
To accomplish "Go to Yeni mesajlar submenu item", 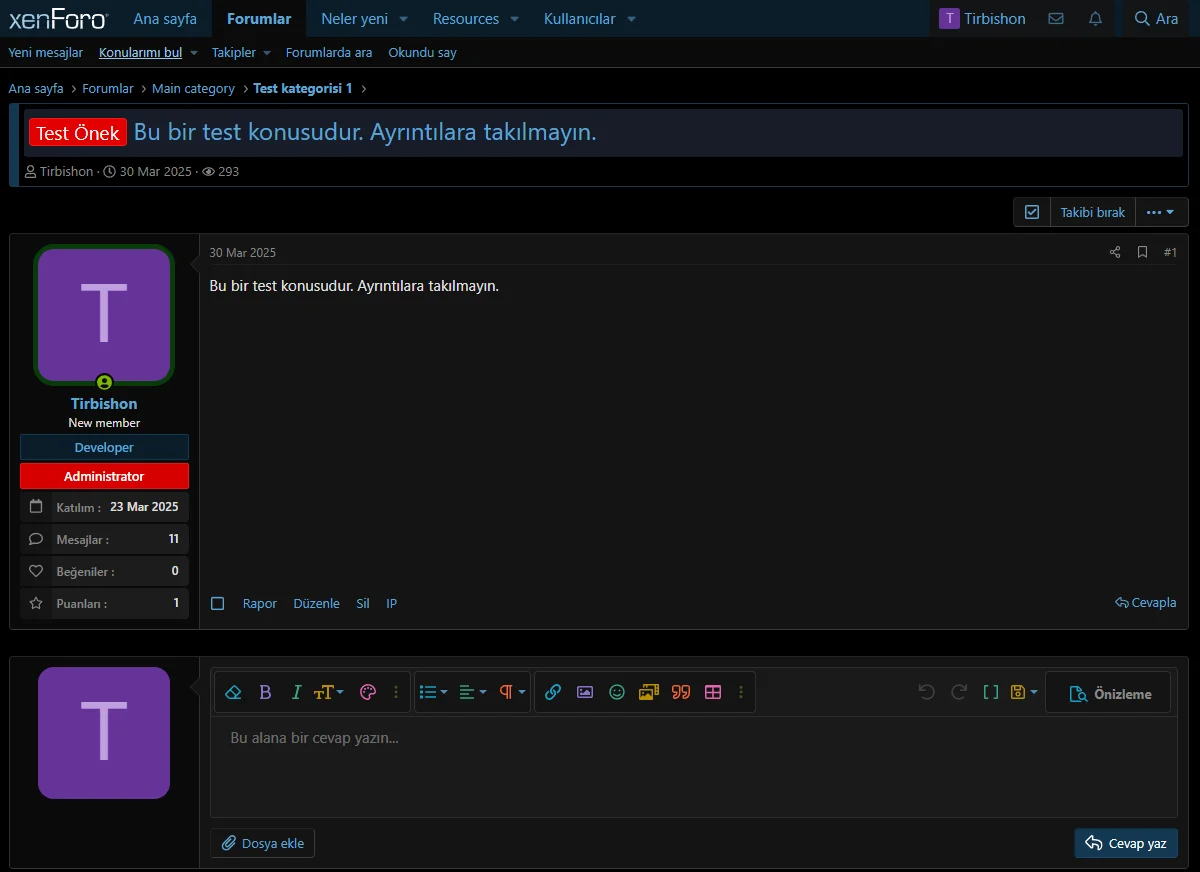I will (46, 53).
